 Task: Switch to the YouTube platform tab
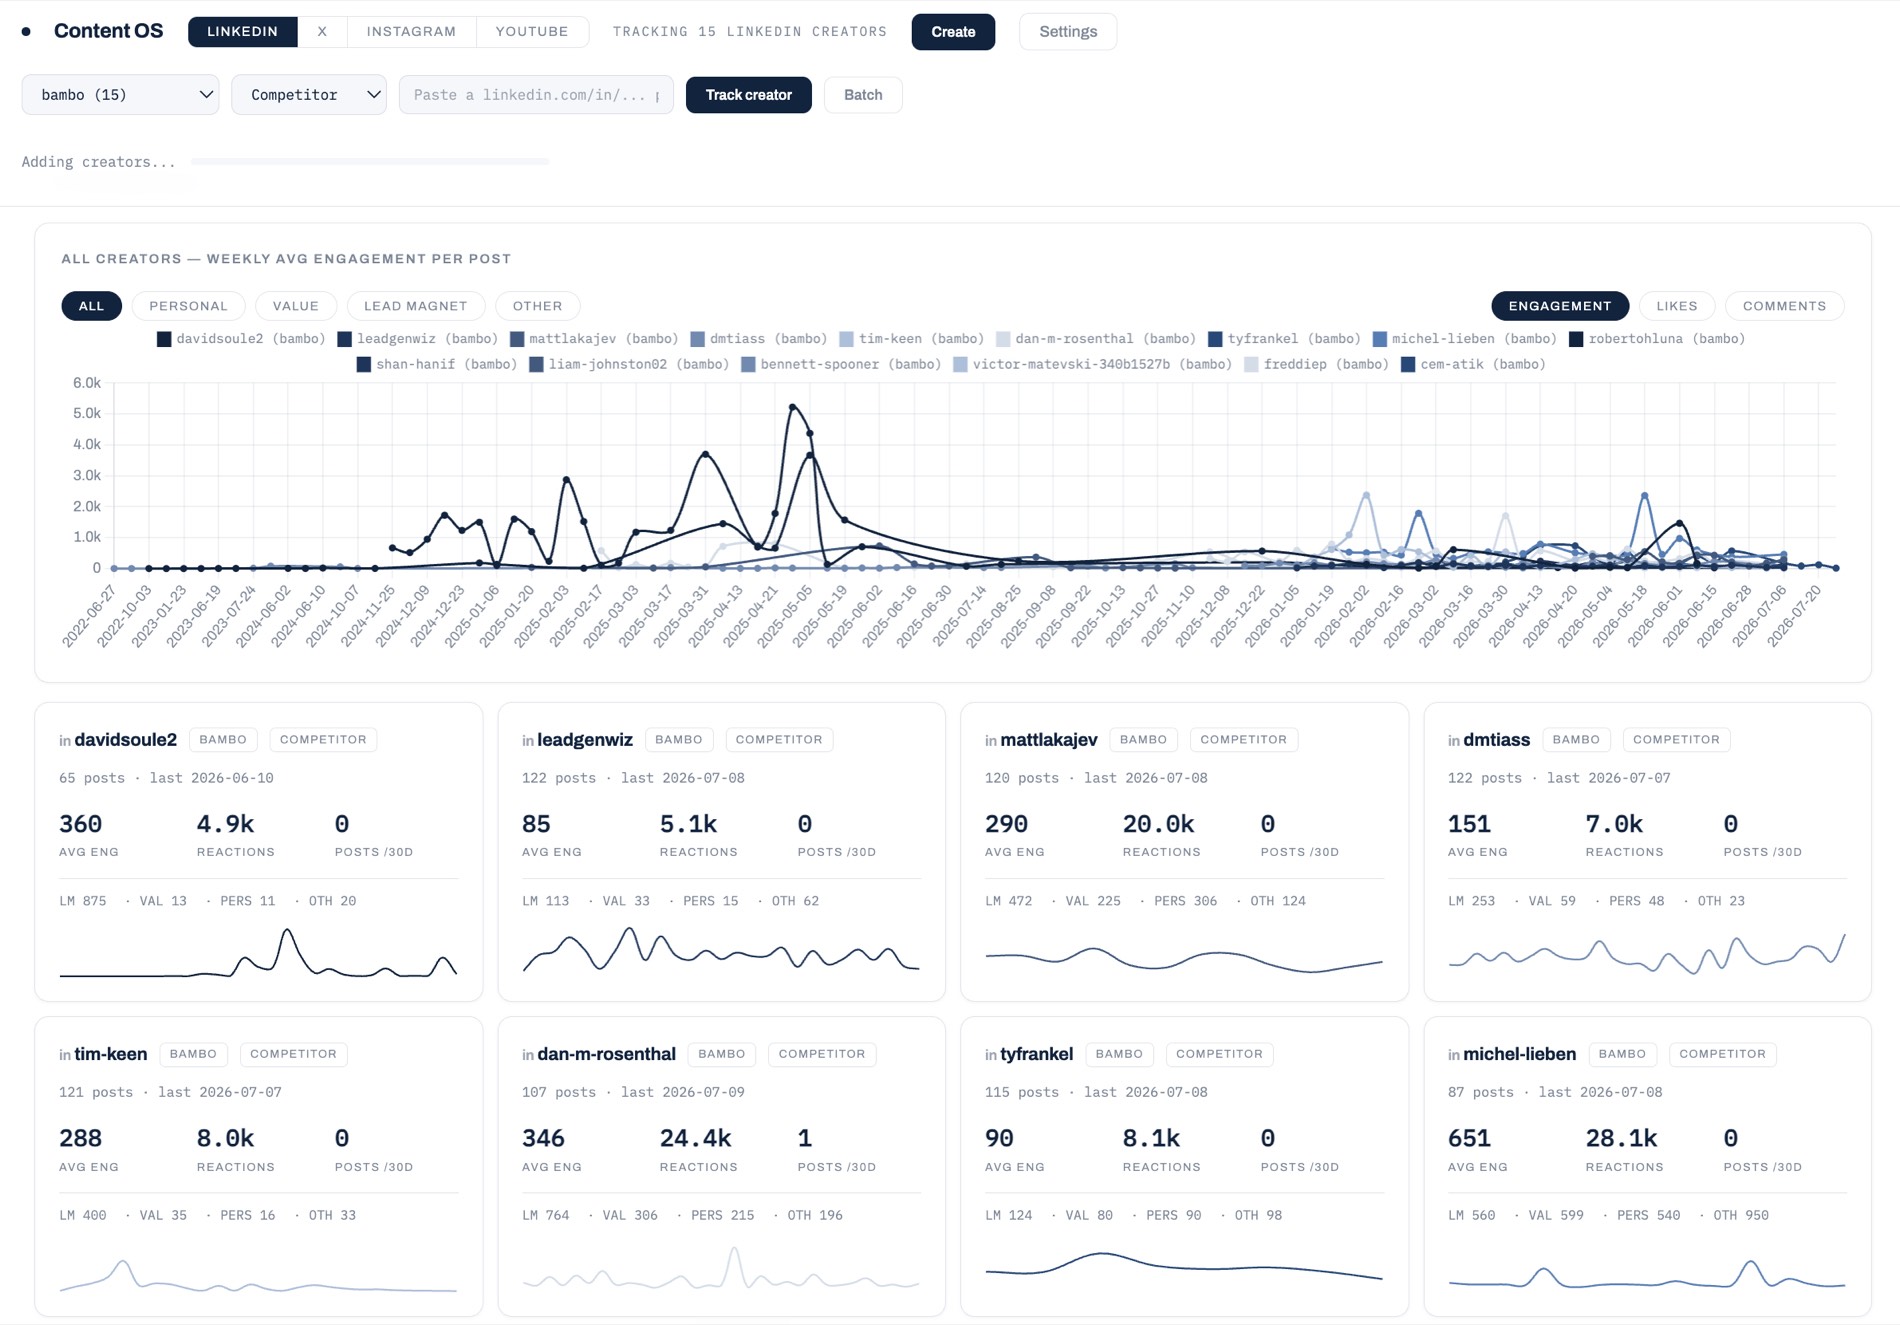[532, 32]
